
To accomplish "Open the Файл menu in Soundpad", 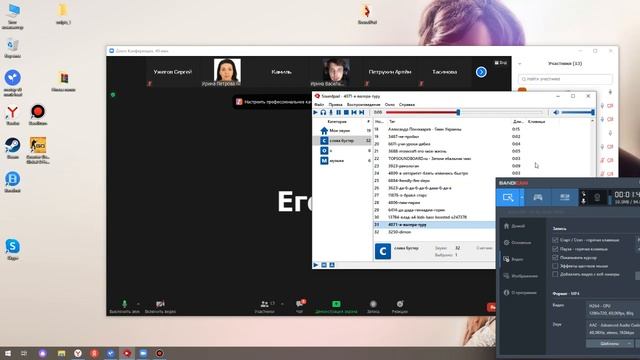I will (x=319, y=104).
